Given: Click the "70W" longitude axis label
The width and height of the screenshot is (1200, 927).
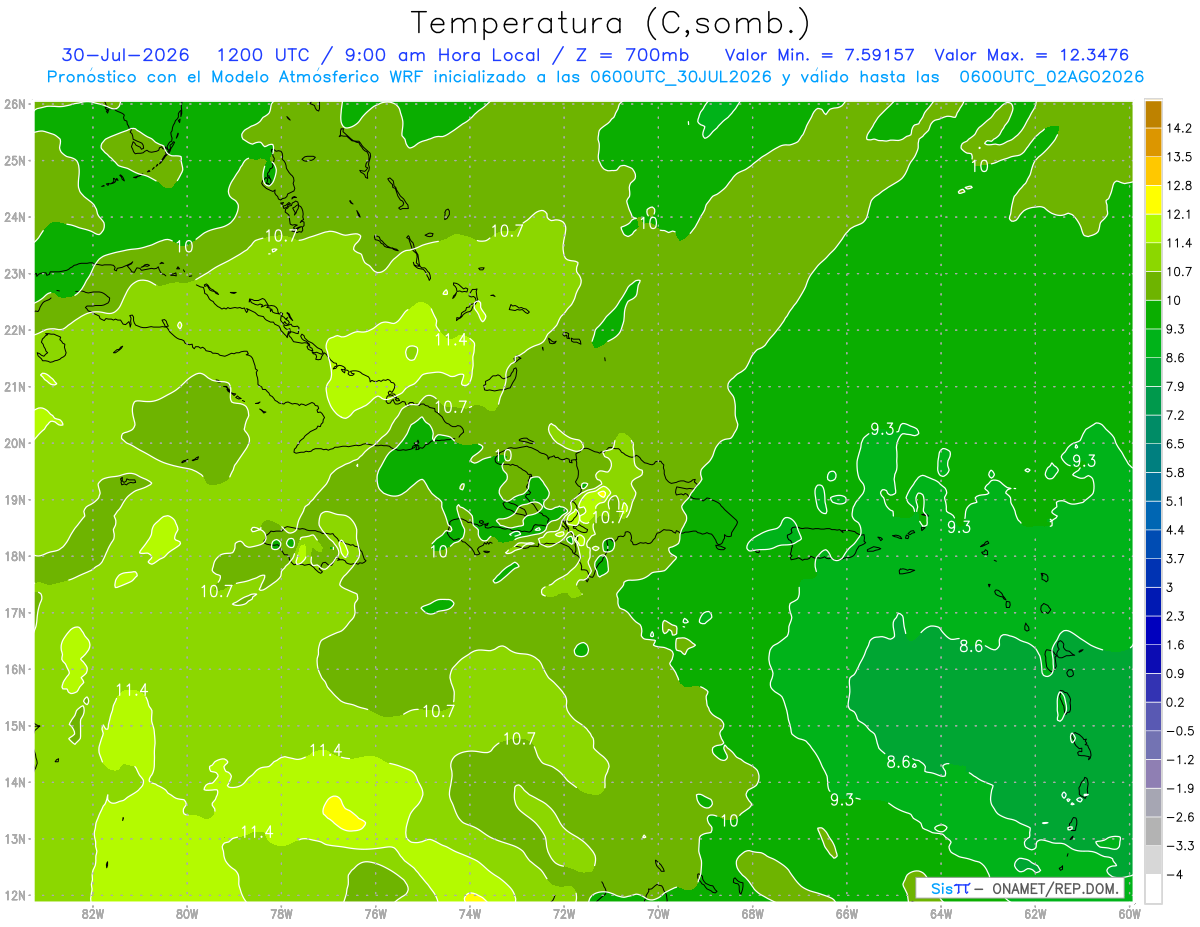Looking at the screenshot, I should [658, 914].
